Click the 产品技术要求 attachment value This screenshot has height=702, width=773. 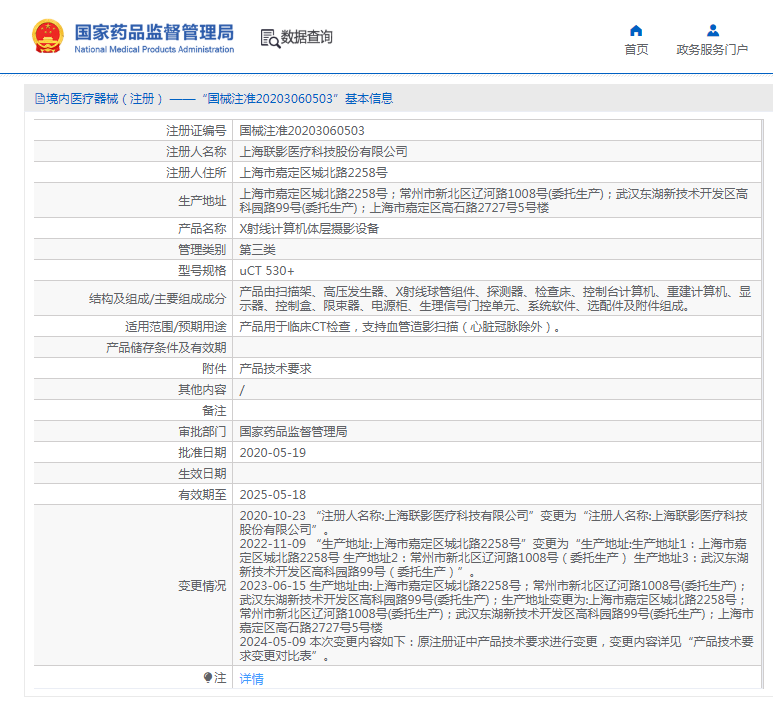tap(276, 369)
